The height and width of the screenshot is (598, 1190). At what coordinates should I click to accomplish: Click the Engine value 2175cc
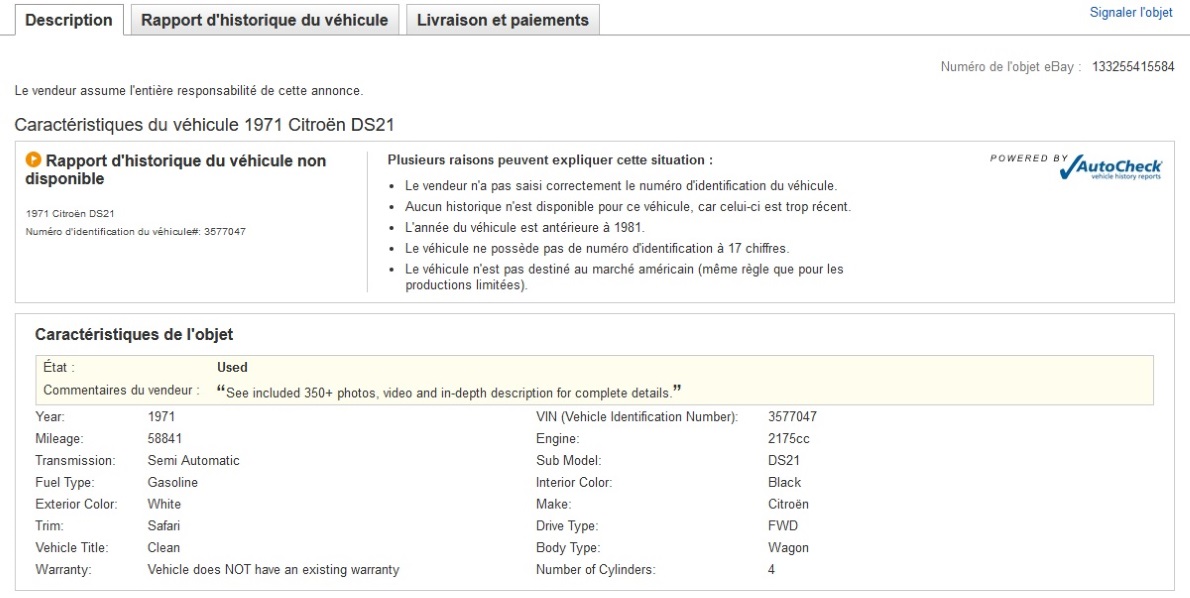tap(789, 439)
